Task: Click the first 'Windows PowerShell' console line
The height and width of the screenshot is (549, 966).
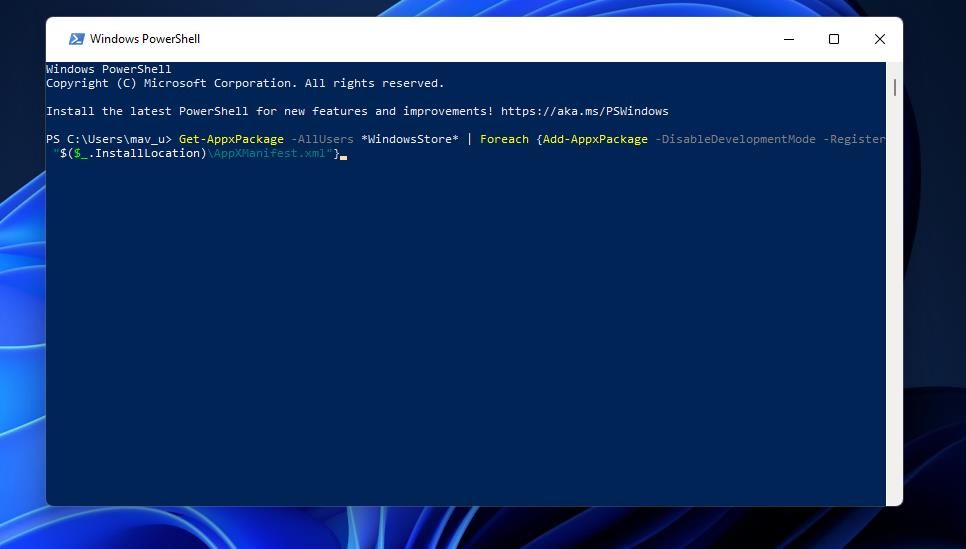Action: click(x=108, y=69)
